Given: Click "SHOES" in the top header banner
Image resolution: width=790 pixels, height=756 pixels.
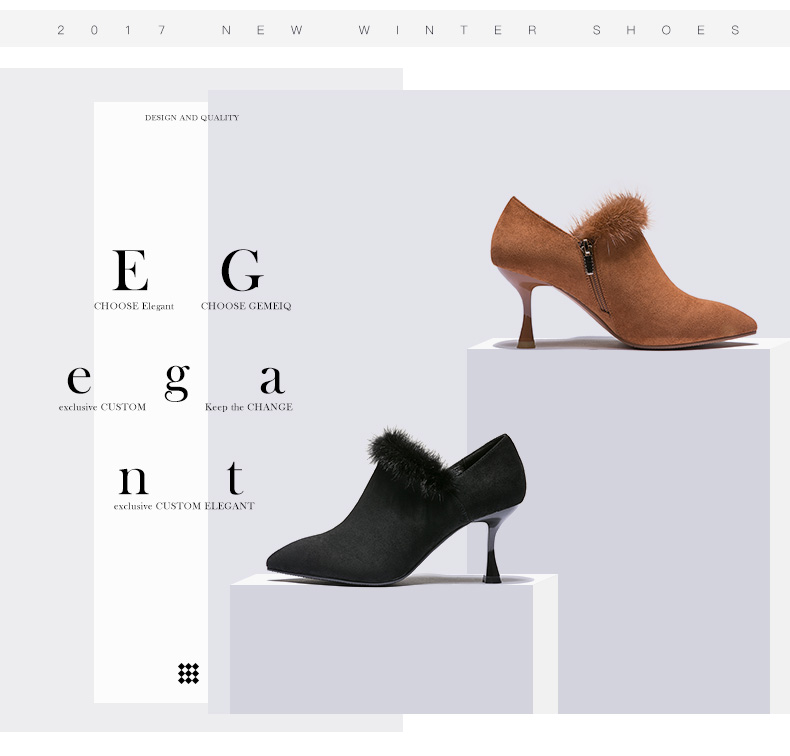Looking at the screenshot, I should coord(666,30).
